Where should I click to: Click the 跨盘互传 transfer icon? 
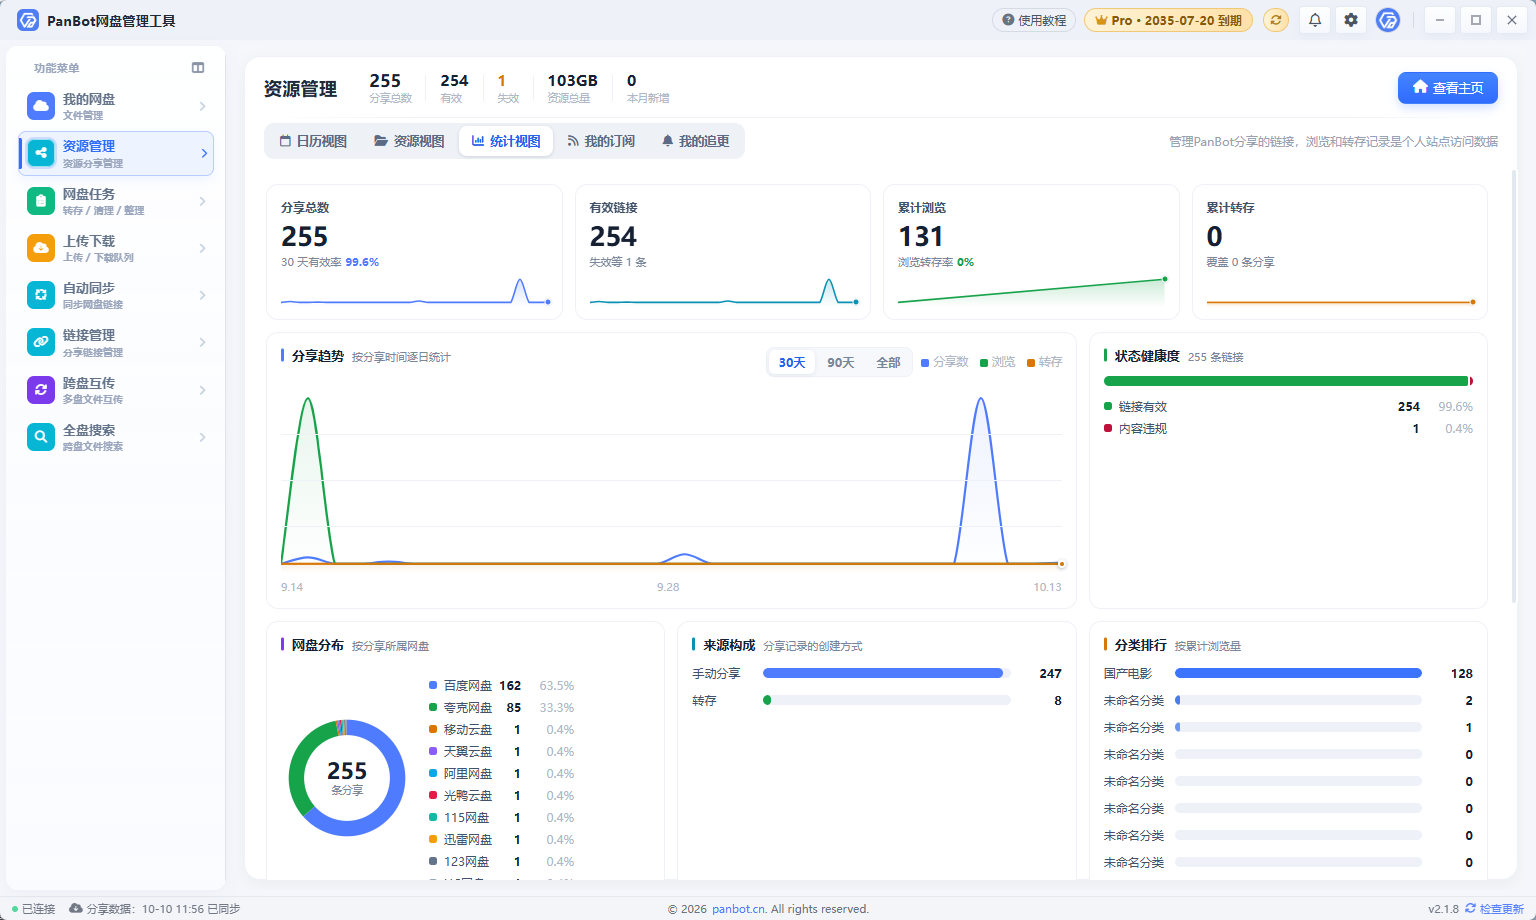coord(41,390)
